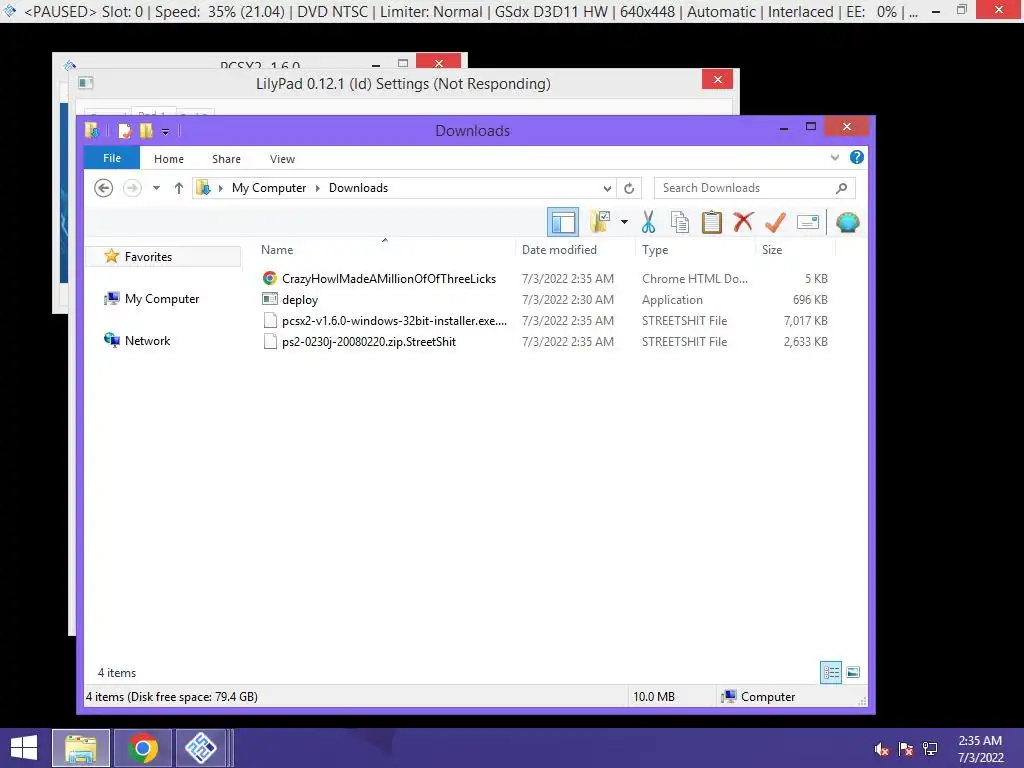Open the Home ribbon tab

point(168,159)
